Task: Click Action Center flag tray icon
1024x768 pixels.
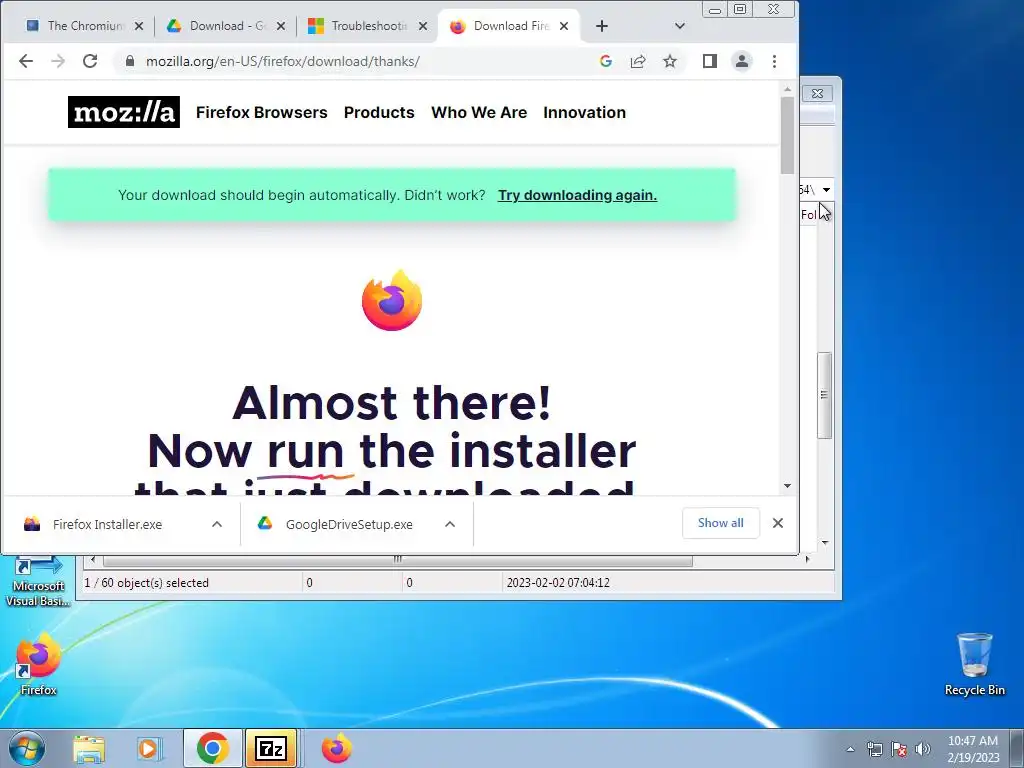Action: (x=899, y=749)
